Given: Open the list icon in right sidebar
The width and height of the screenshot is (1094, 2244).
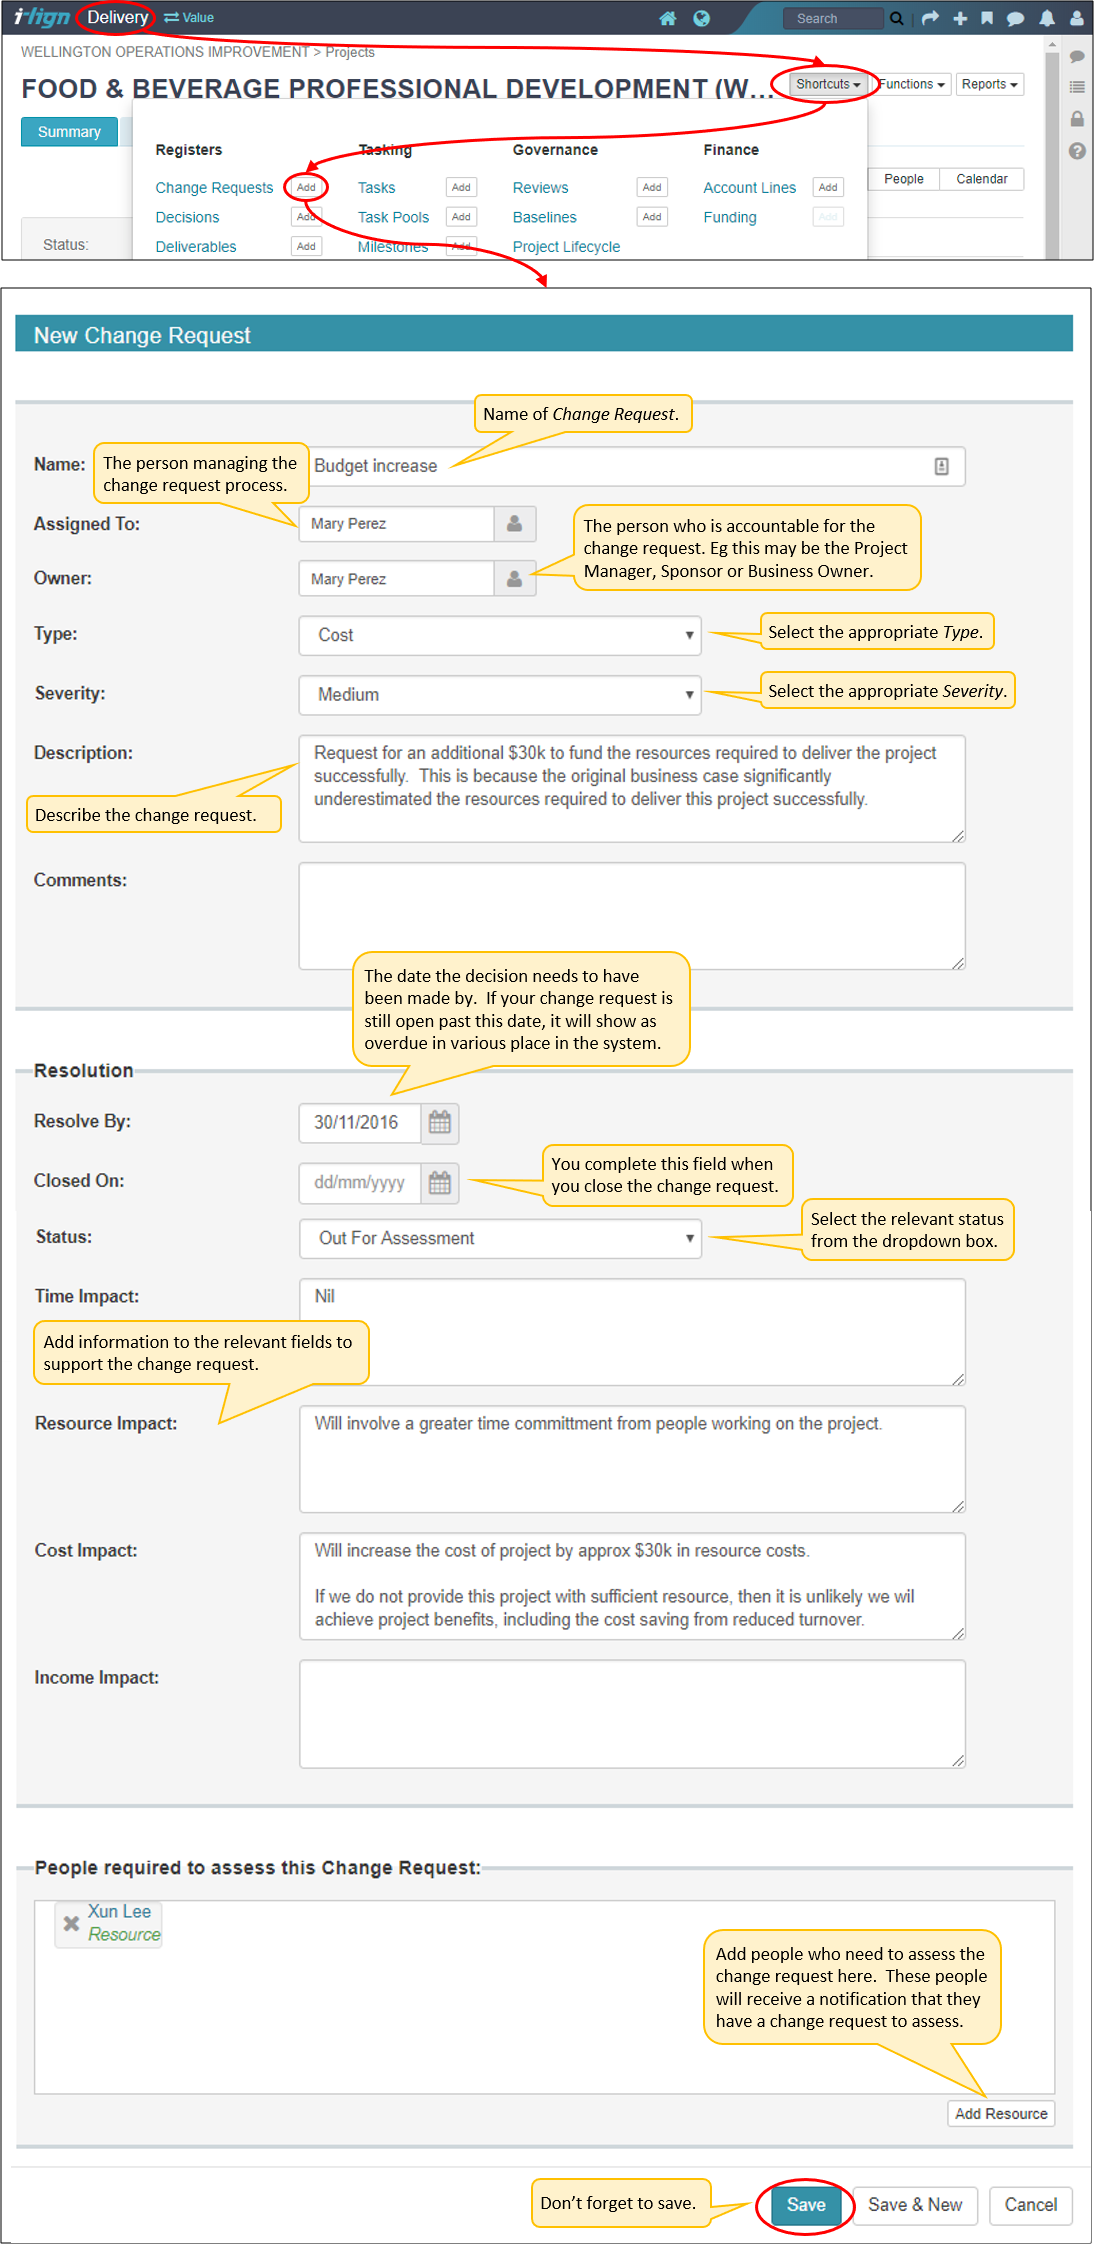Looking at the screenshot, I should click(x=1077, y=88).
